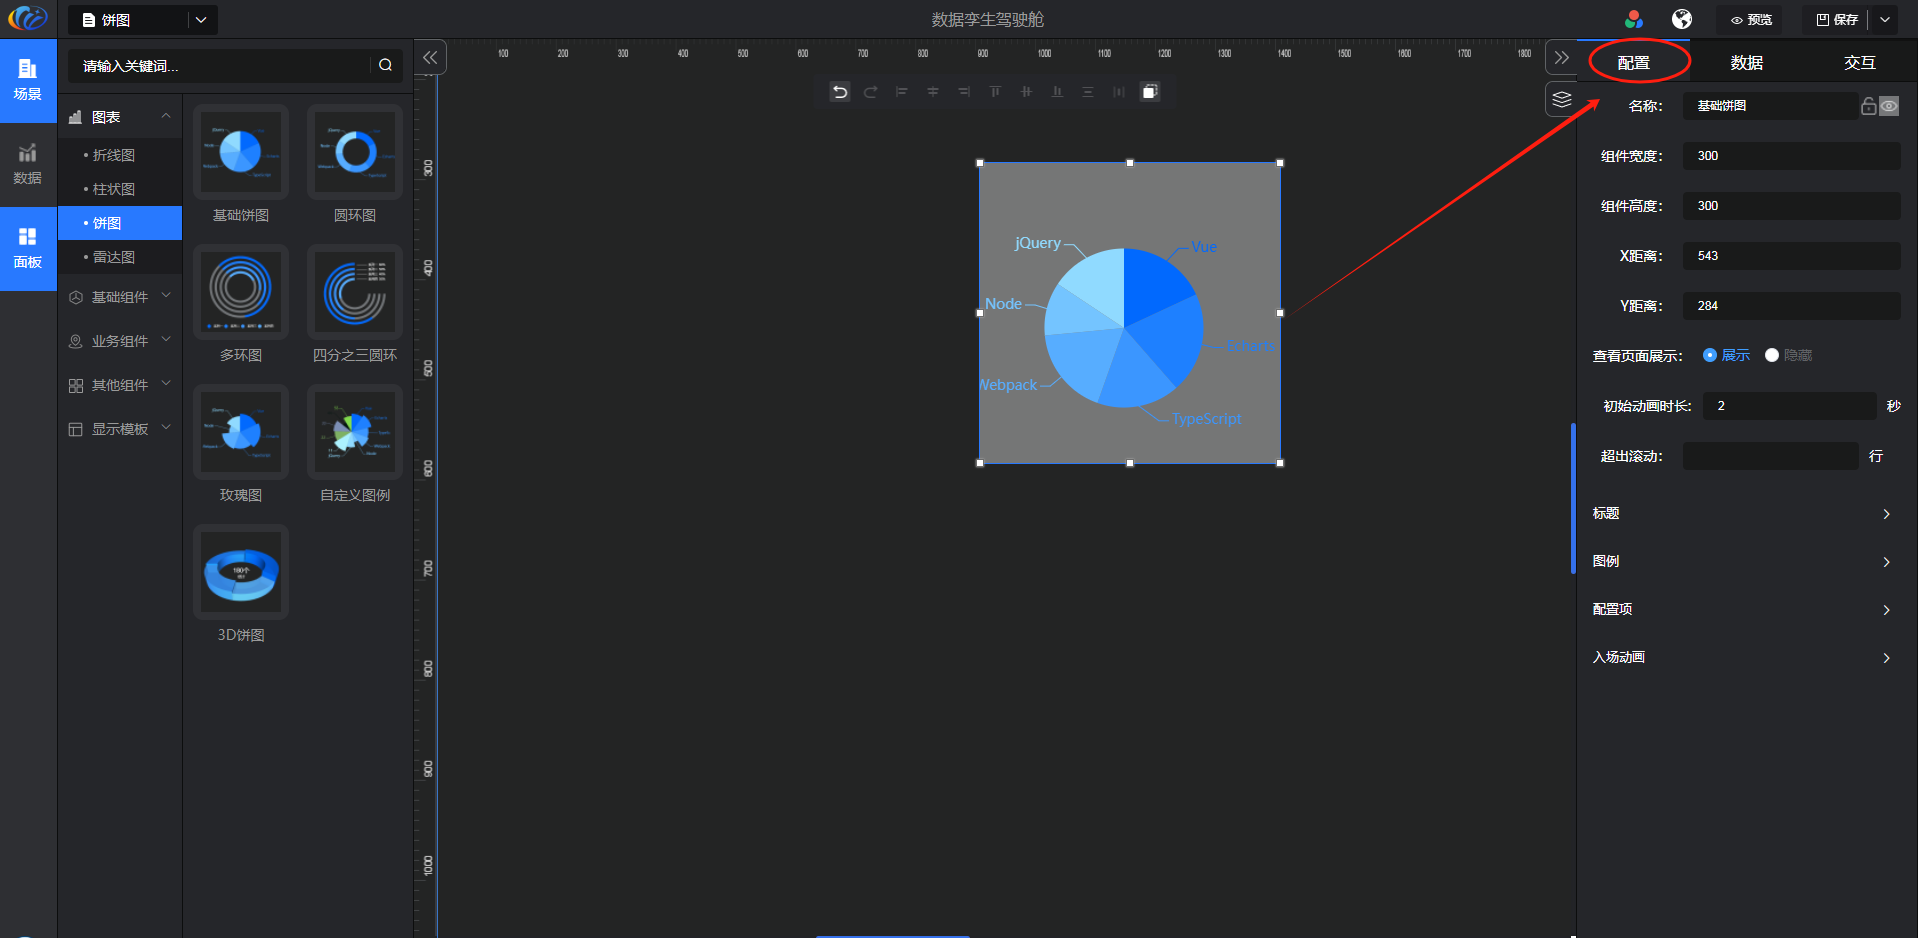The image size is (1918, 938).
Task: Select the 展示 radio button
Action: click(x=1710, y=355)
